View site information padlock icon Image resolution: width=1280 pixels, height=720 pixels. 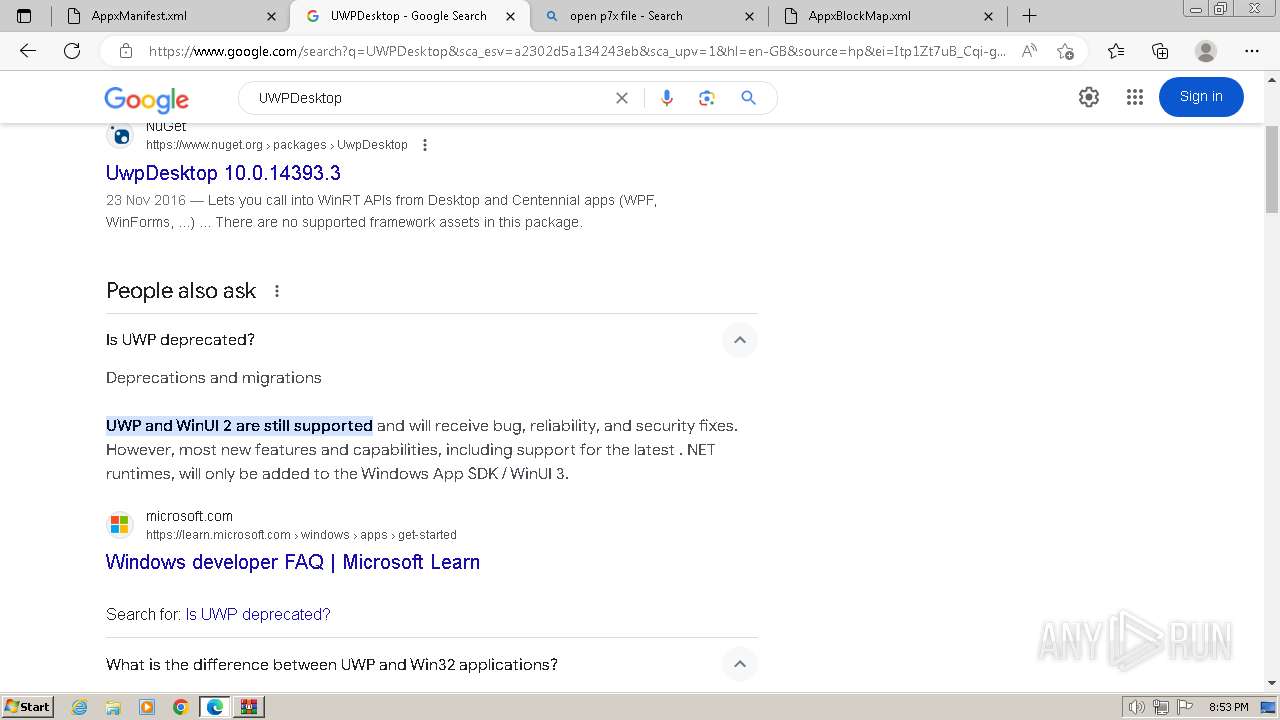[x=126, y=51]
